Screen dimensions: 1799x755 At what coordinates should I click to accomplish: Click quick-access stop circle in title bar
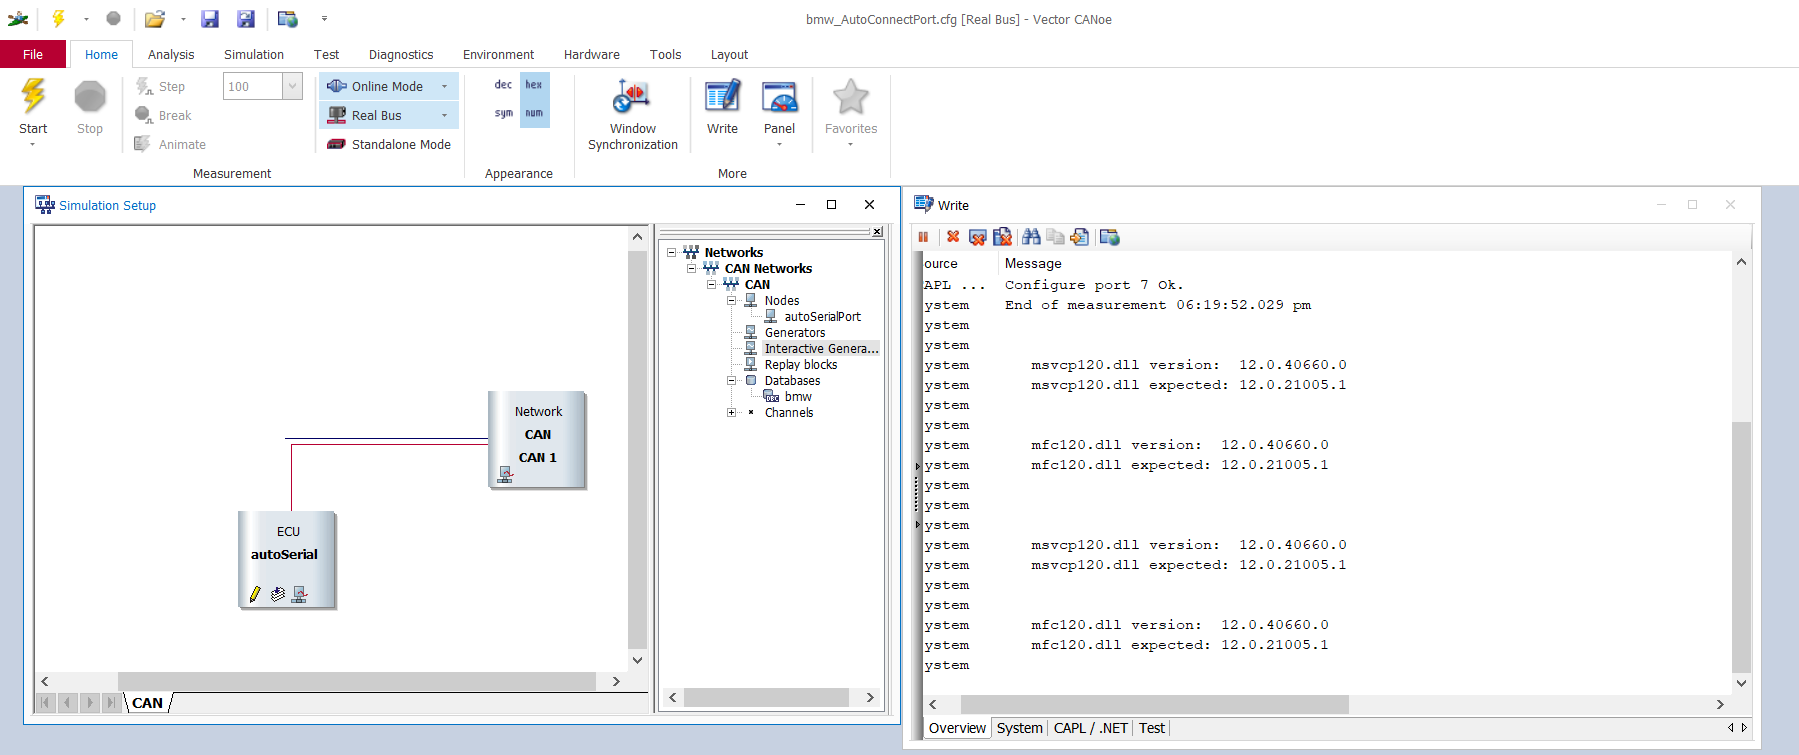click(113, 18)
